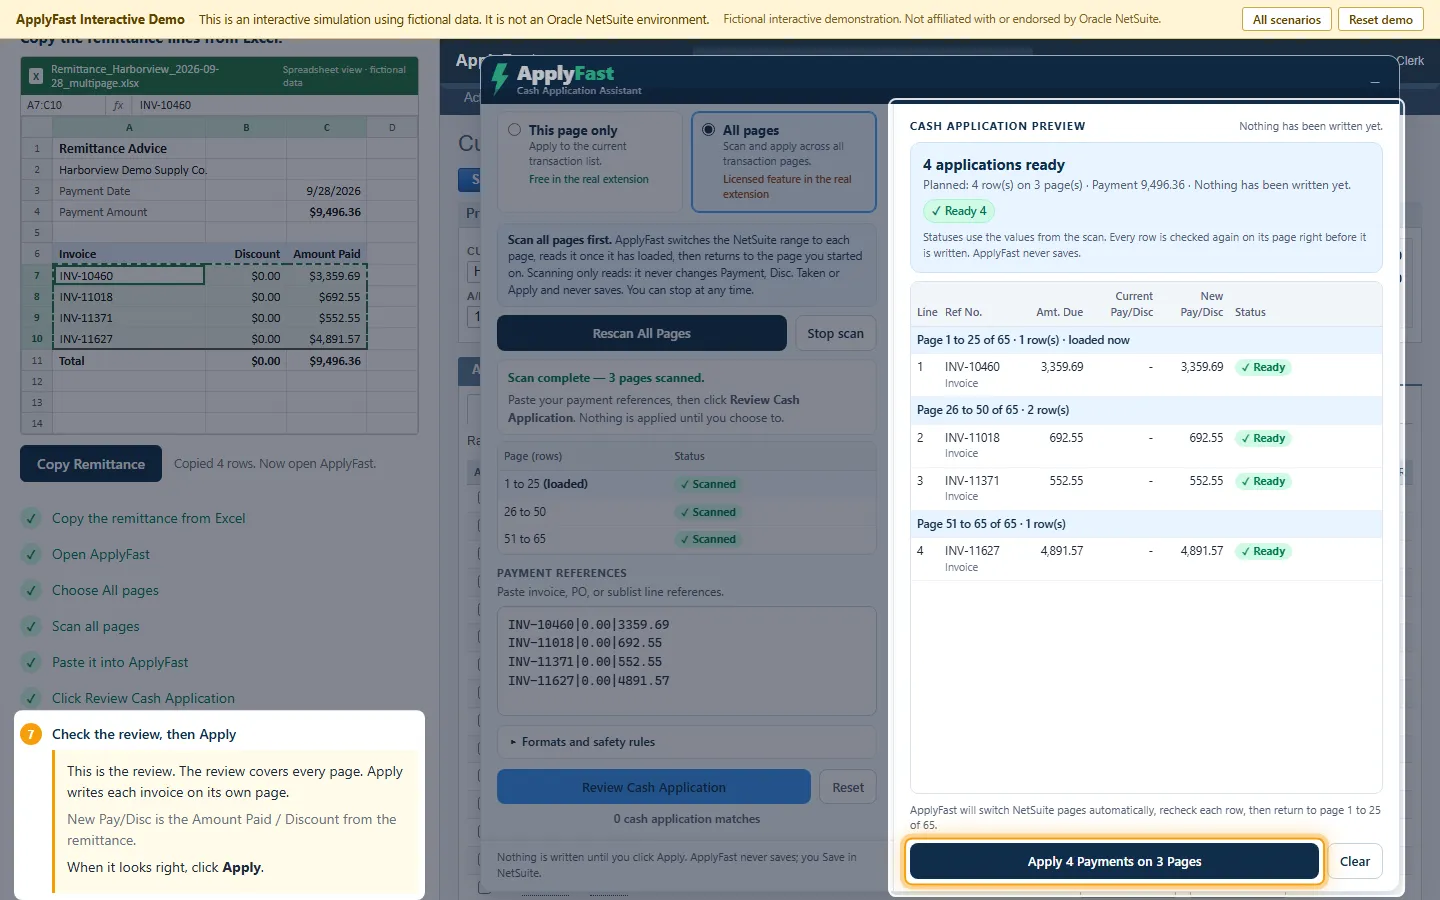Click the cell reference box A7:C10
Screen dimensions: 1440x900
tap(62, 105)
